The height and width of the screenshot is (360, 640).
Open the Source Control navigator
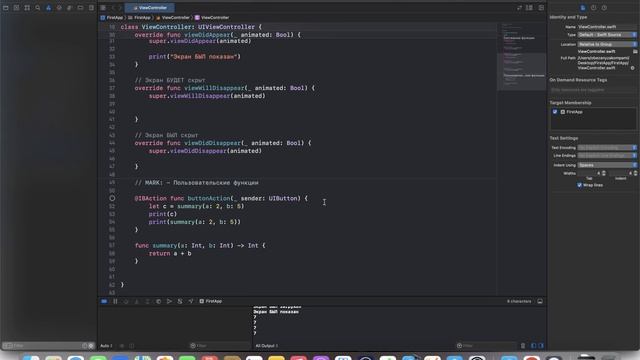coord(16,8)
